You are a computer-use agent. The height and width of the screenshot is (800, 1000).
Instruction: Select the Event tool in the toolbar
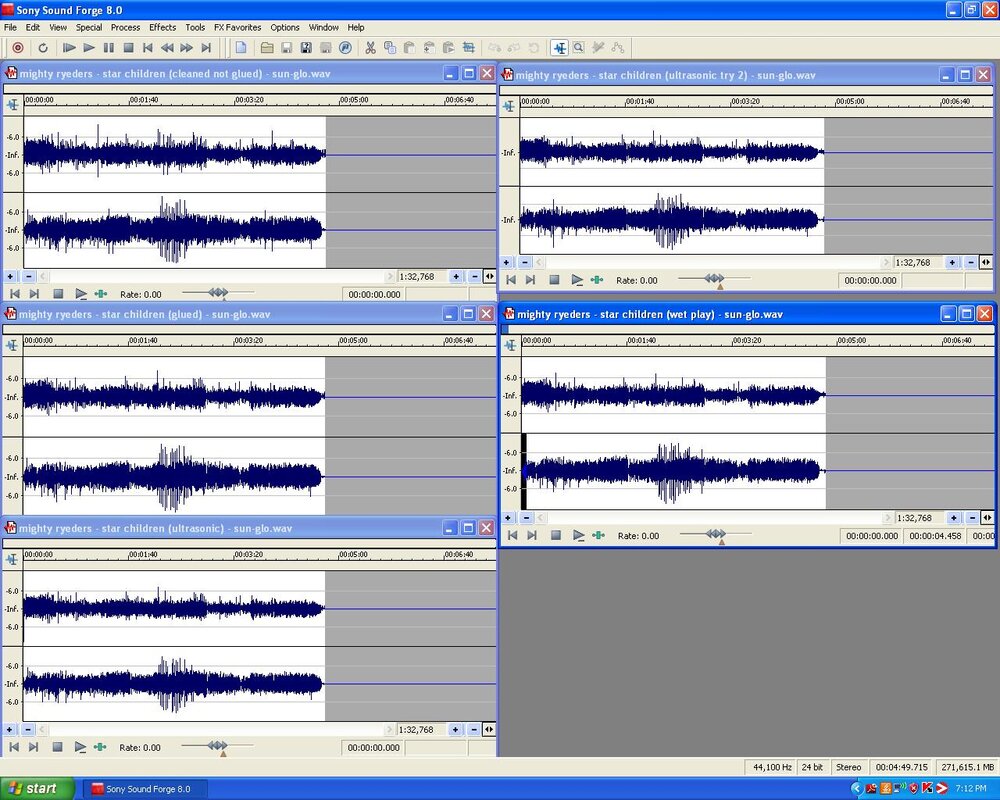click(617, 48)
